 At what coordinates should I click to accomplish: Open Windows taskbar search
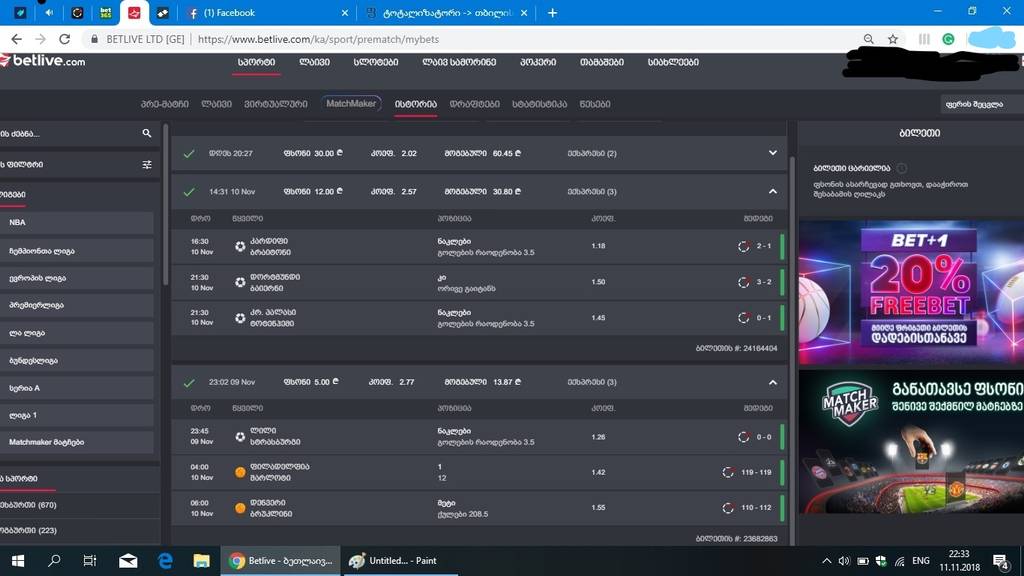pos(54,561)
